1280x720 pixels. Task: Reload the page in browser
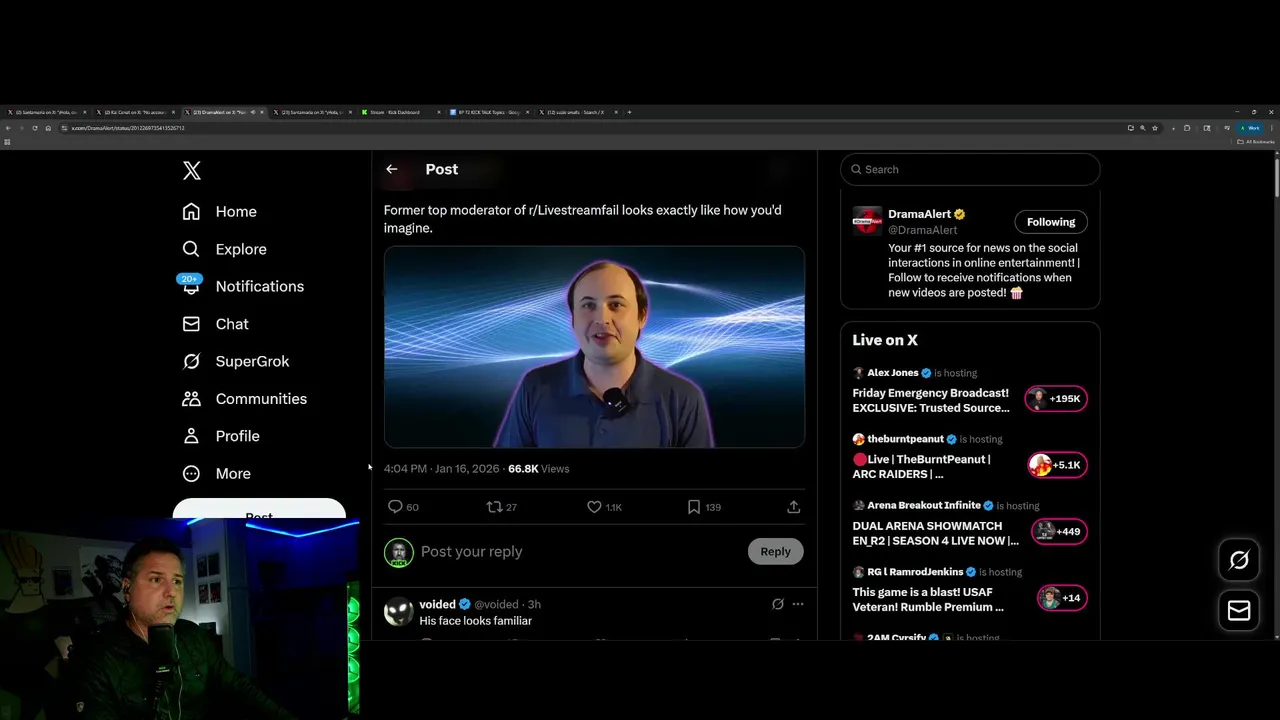[34, 128]
